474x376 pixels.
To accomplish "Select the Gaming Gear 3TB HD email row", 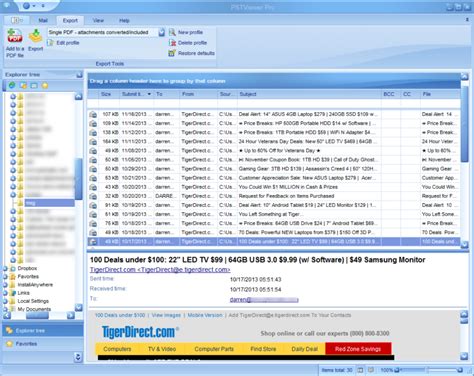I will 273,169.
